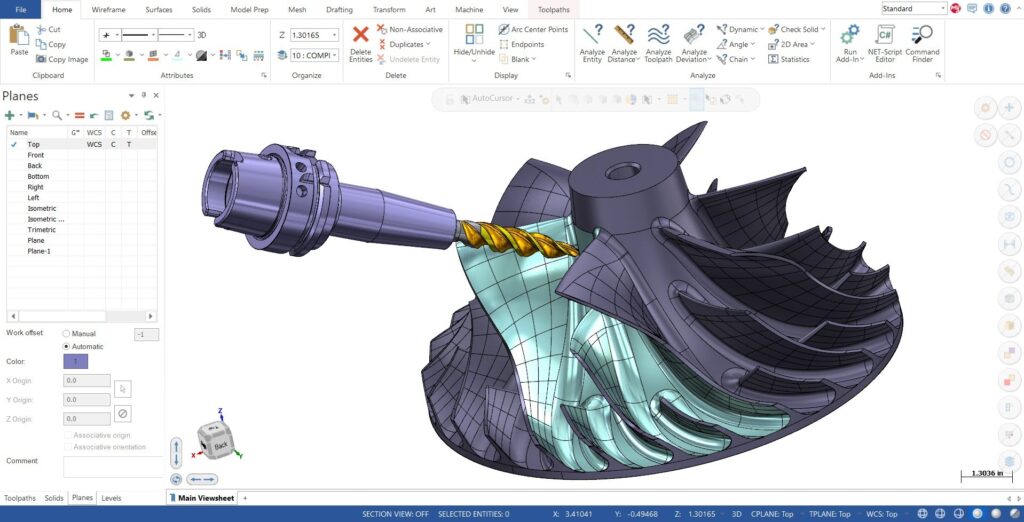The image size is (1024, 522).
Task: Expand the 2D Area dropdown
Action: [x=812, y=44]
